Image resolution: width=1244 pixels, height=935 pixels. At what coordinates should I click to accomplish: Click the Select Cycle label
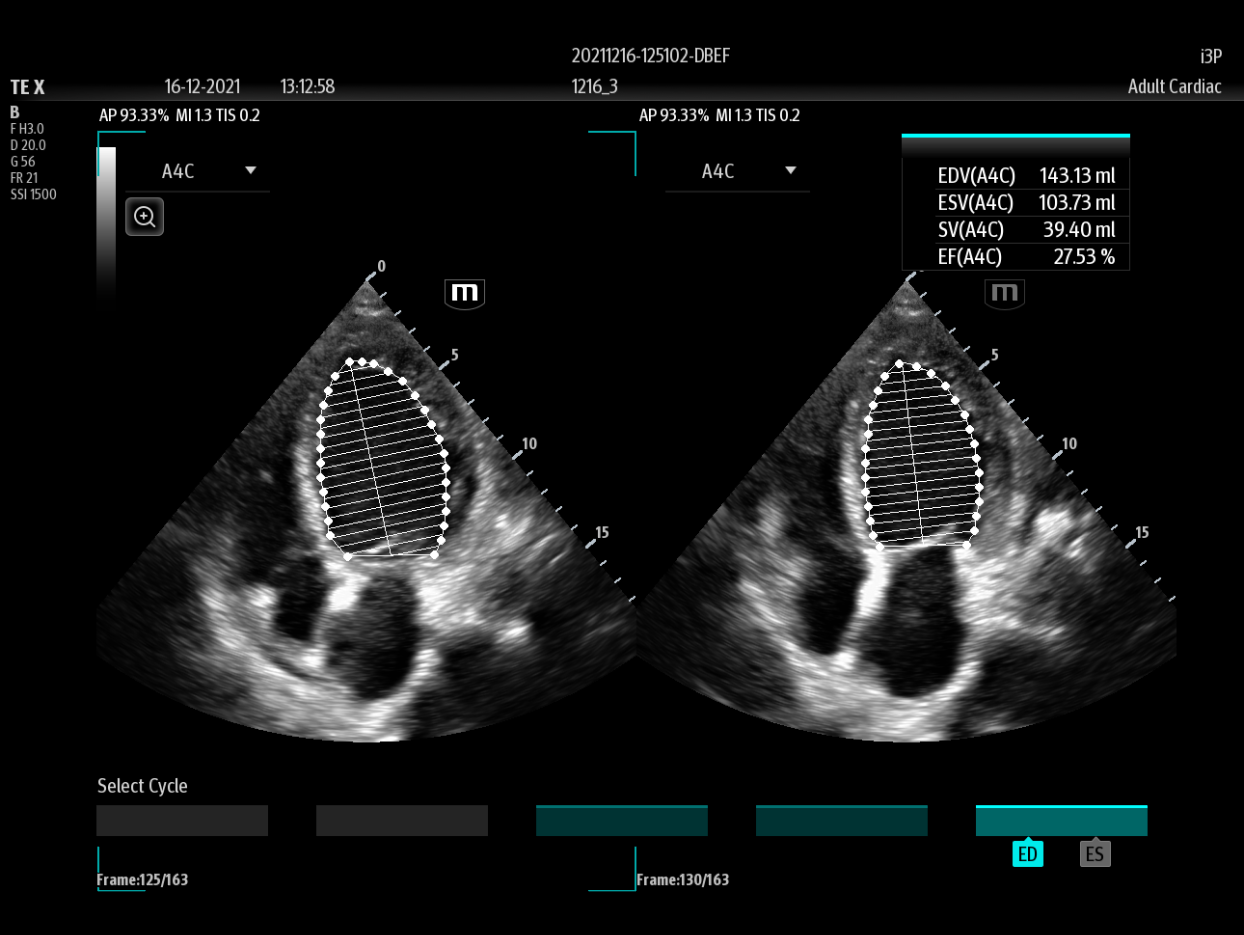[x=142, y=786]
